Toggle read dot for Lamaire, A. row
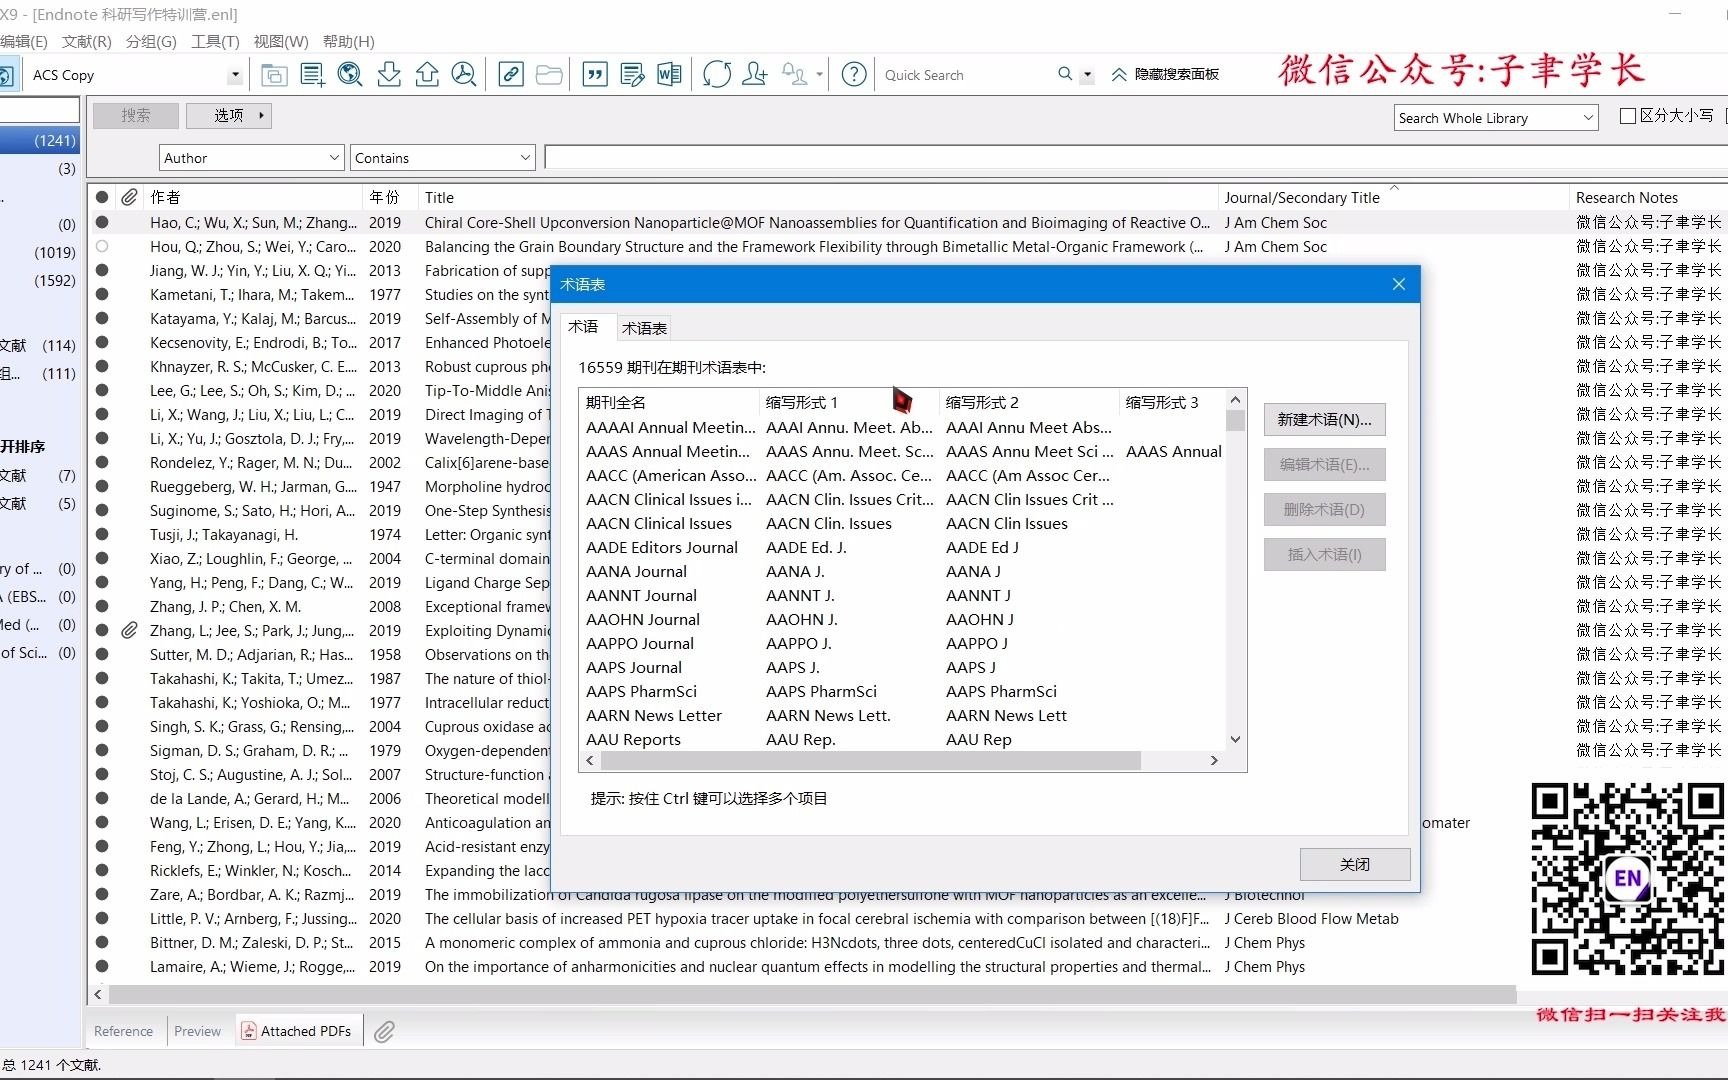1728x1080 pixels. tap(102, 966)
